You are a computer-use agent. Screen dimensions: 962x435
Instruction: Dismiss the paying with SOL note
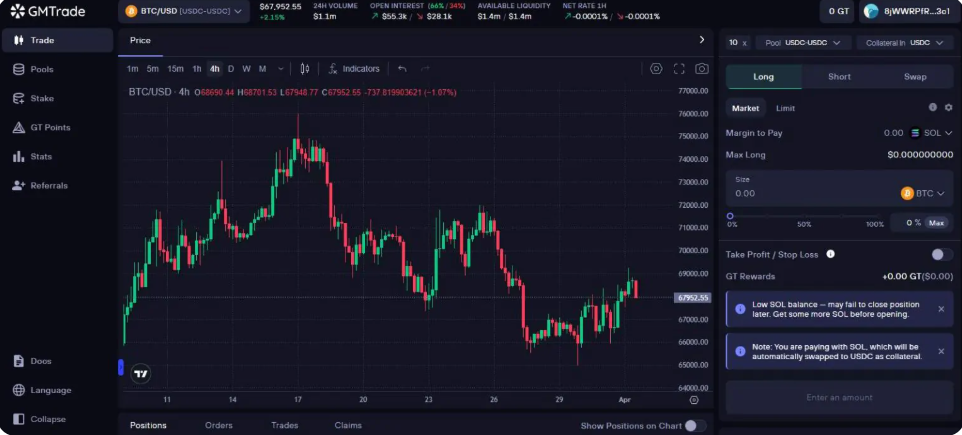941,352
